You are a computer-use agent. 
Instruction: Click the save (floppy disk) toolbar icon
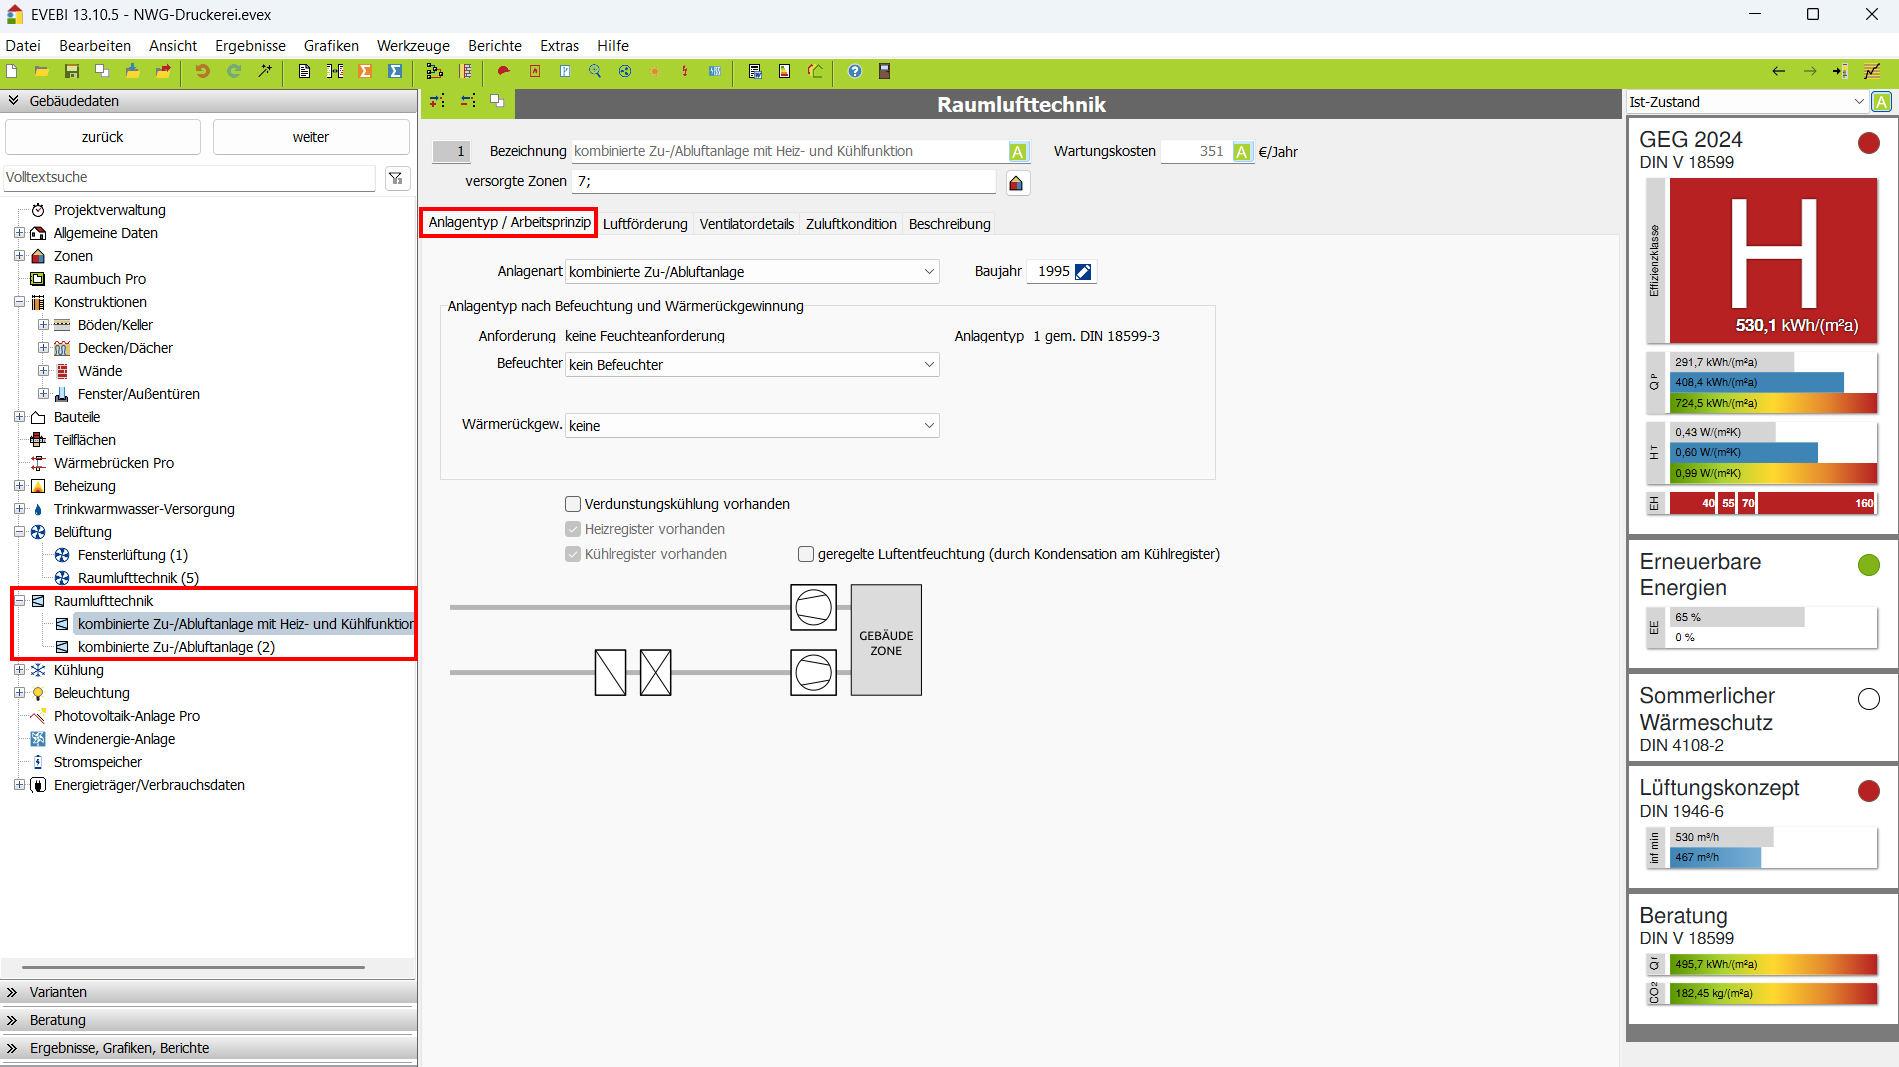coord(72,71)
